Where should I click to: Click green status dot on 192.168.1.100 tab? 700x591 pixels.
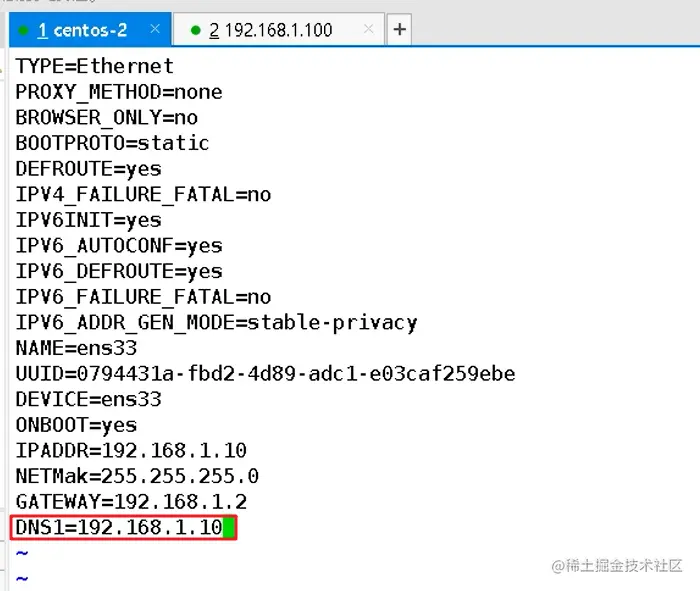click(x=193, y=30)
